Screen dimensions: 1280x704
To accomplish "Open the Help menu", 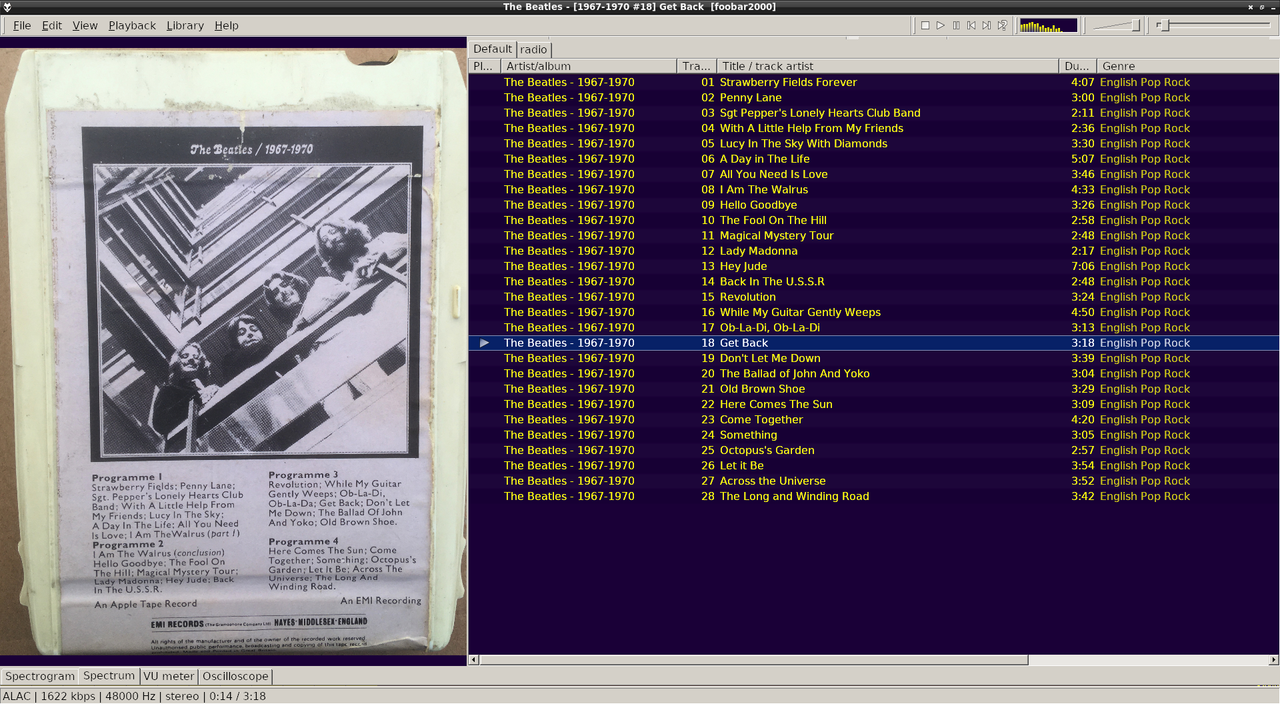I will click(x=227, y=25).
